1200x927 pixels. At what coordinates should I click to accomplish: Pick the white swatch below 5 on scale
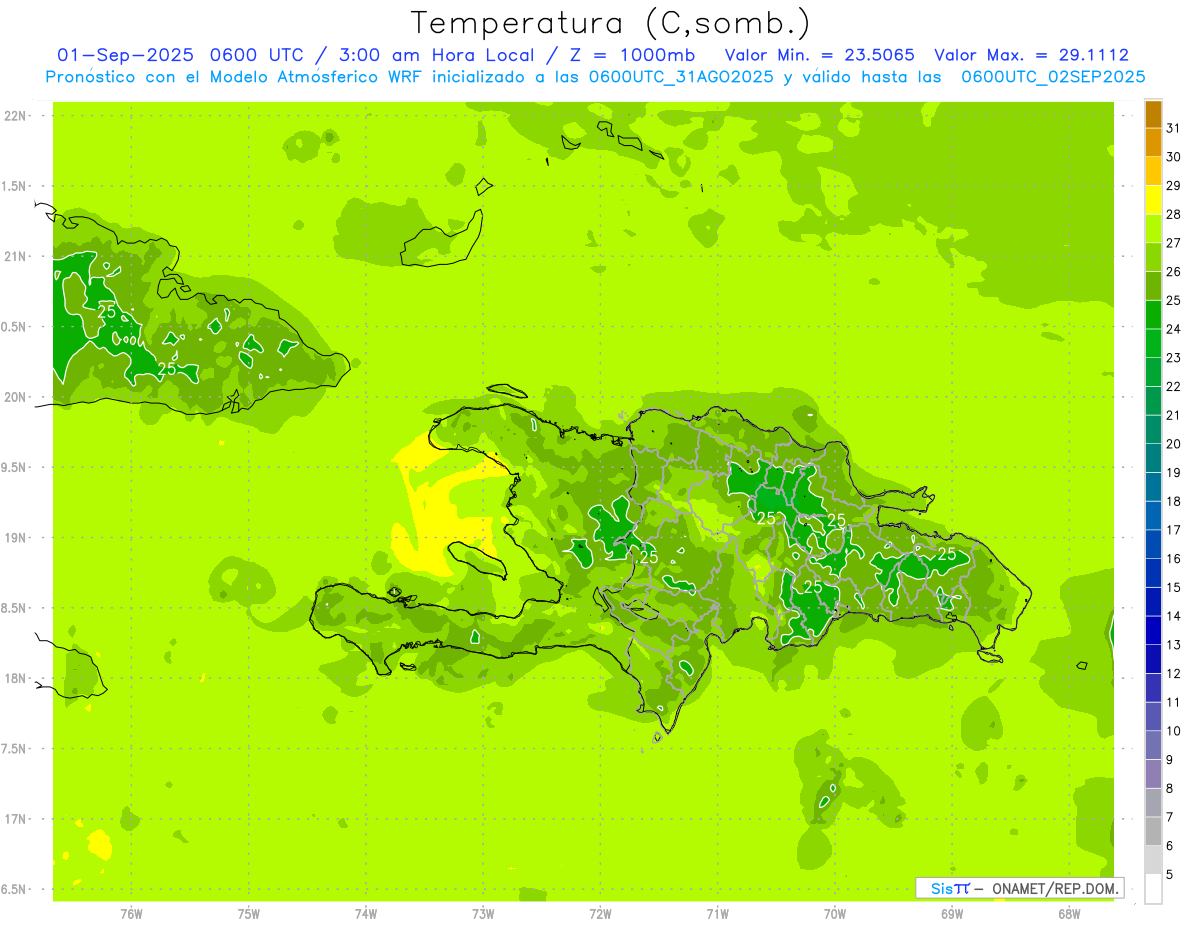click(x=1153, y=889)
